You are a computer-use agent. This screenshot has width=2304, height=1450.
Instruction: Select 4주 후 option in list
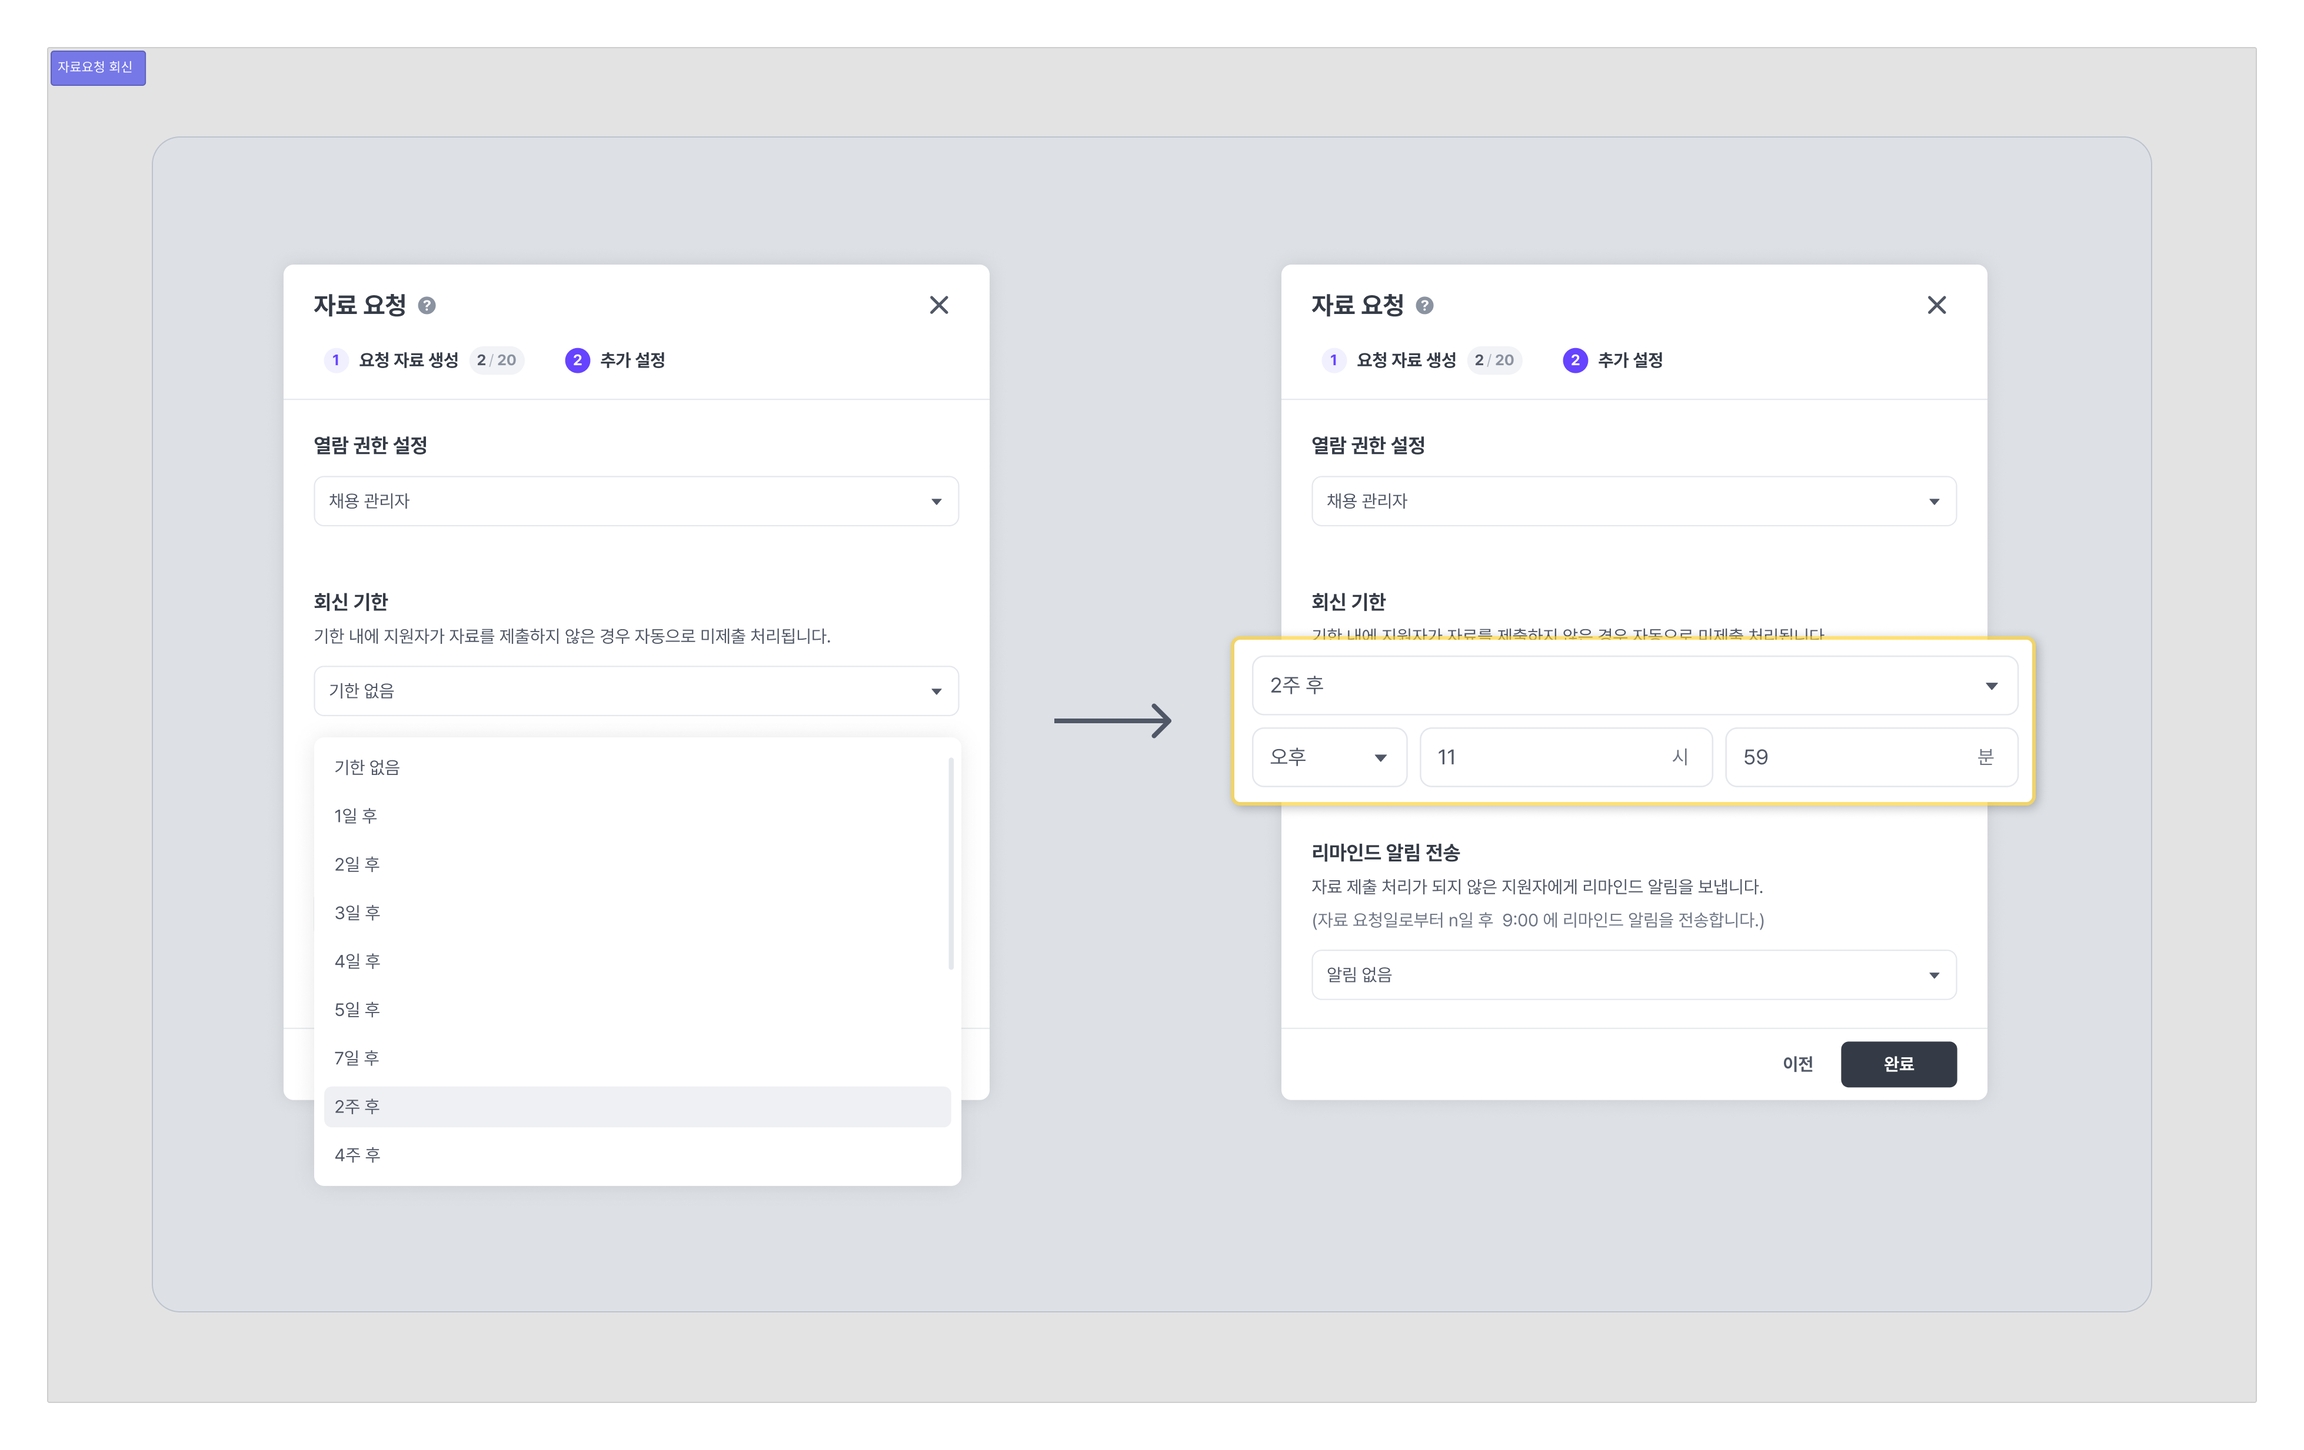pos(358,1155)
